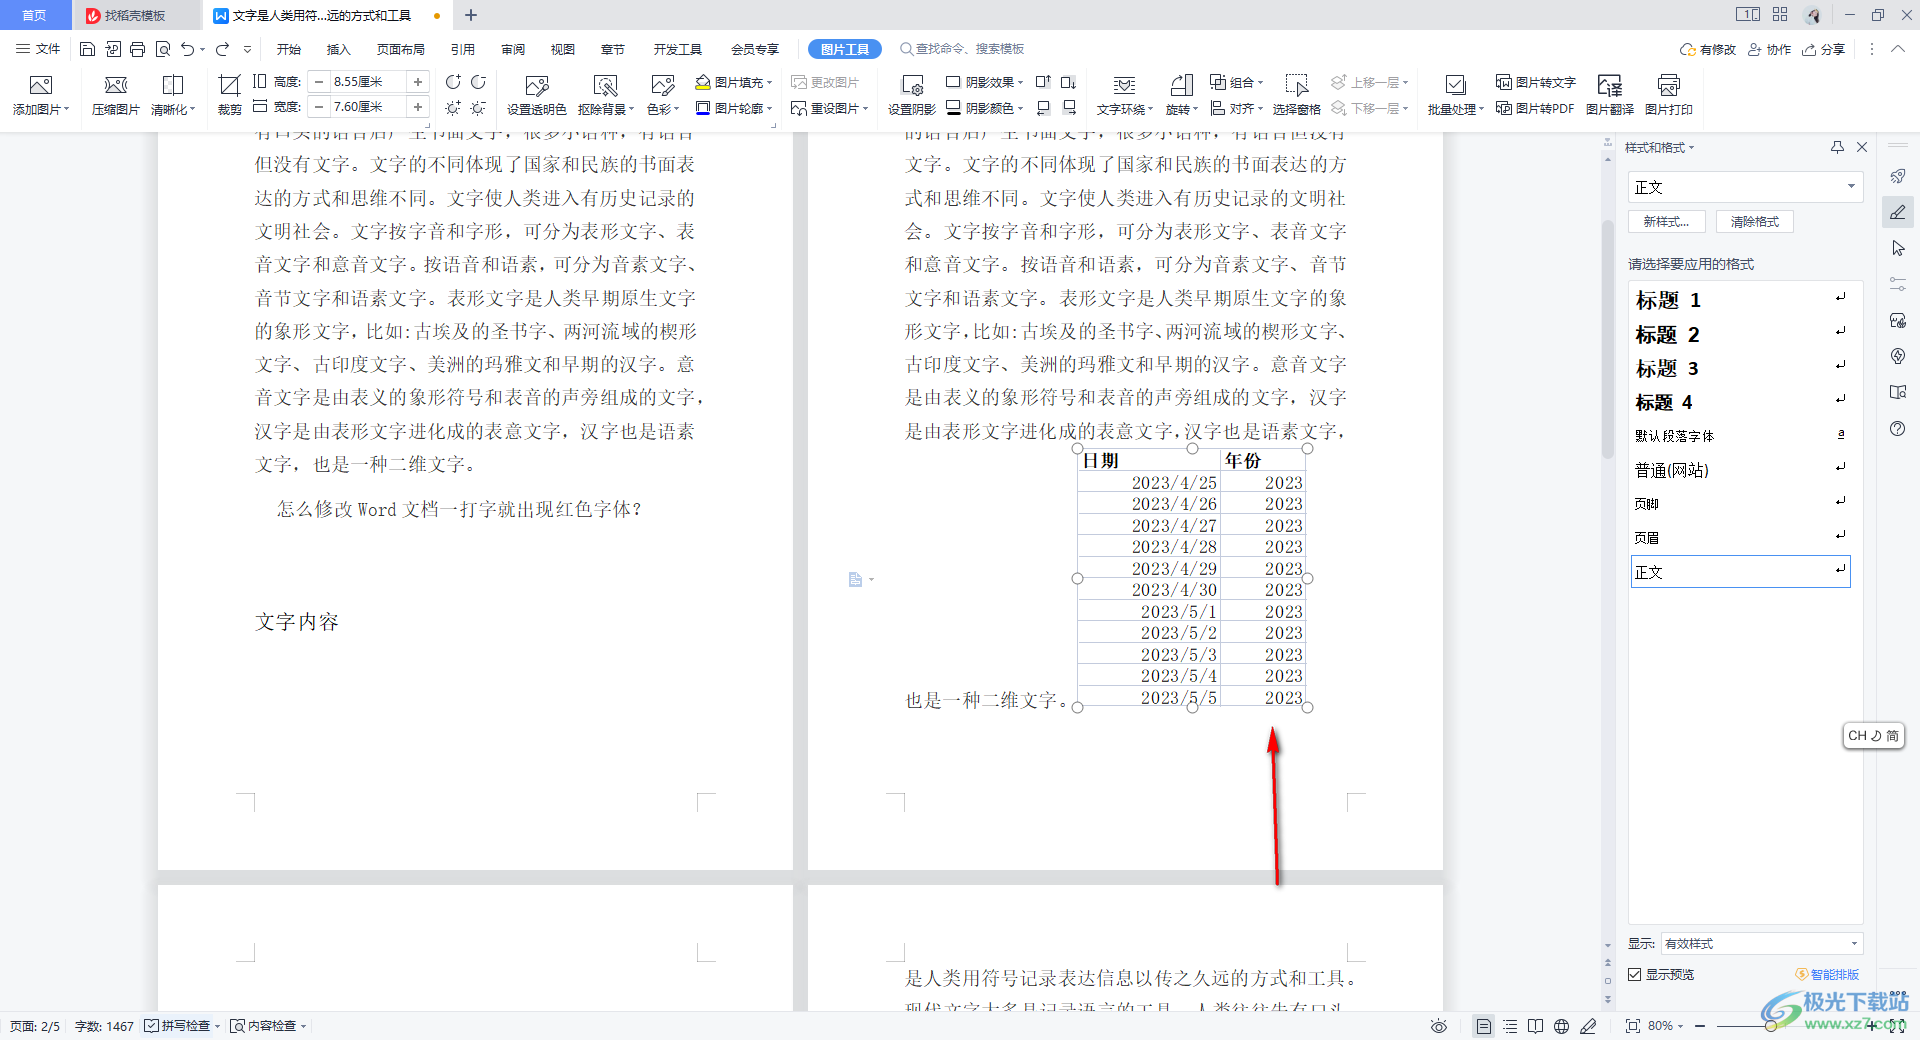Click the 高度 height input field
1920x1040 pixels.
pos(368,82)
